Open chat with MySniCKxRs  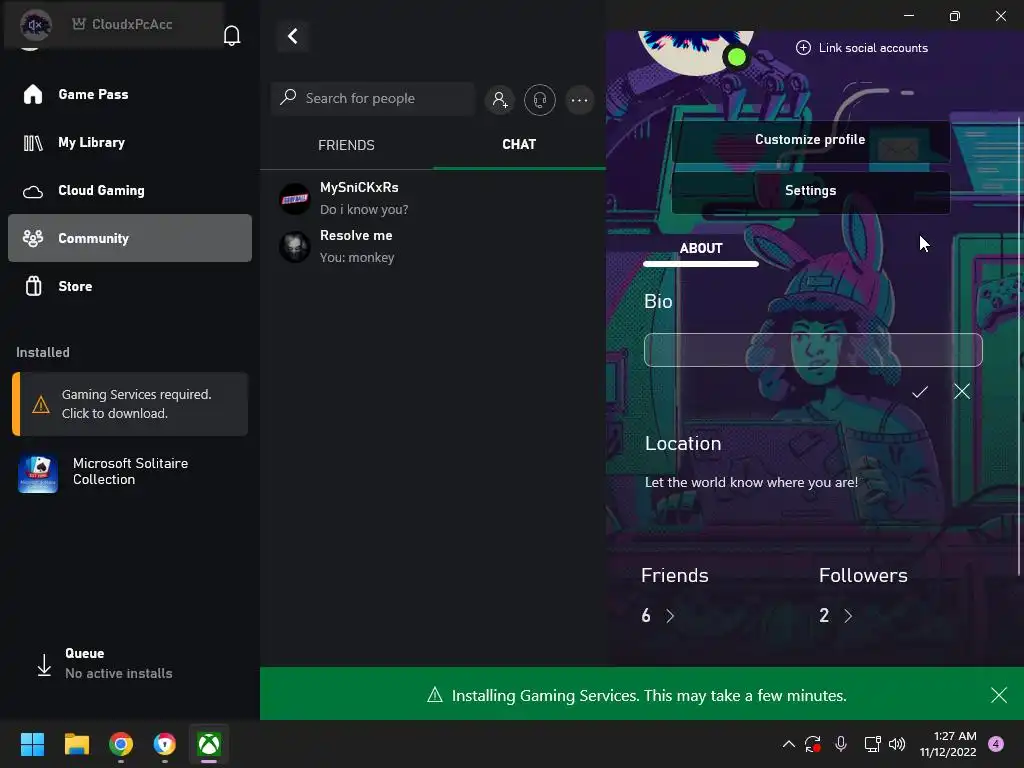tap(432, 198)
